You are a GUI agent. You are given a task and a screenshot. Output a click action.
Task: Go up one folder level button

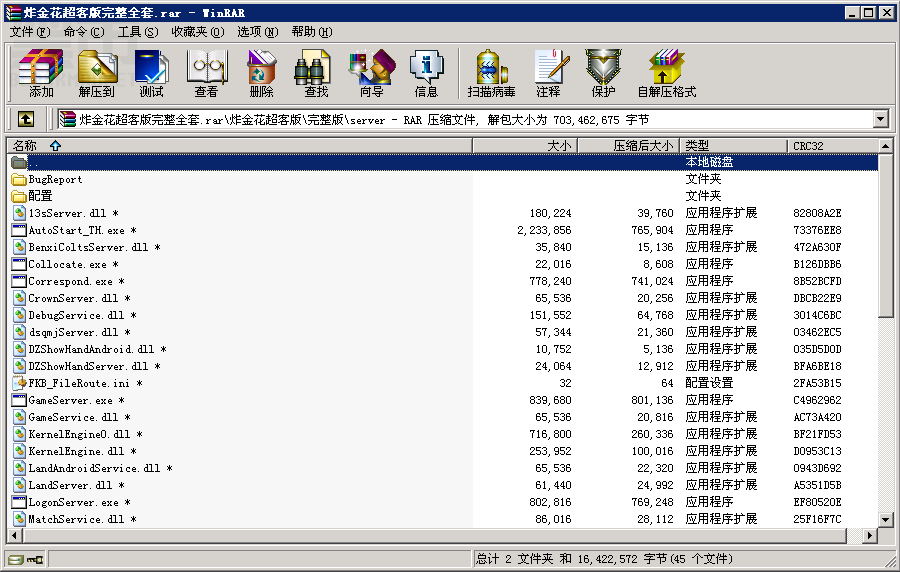coord(26,119)
